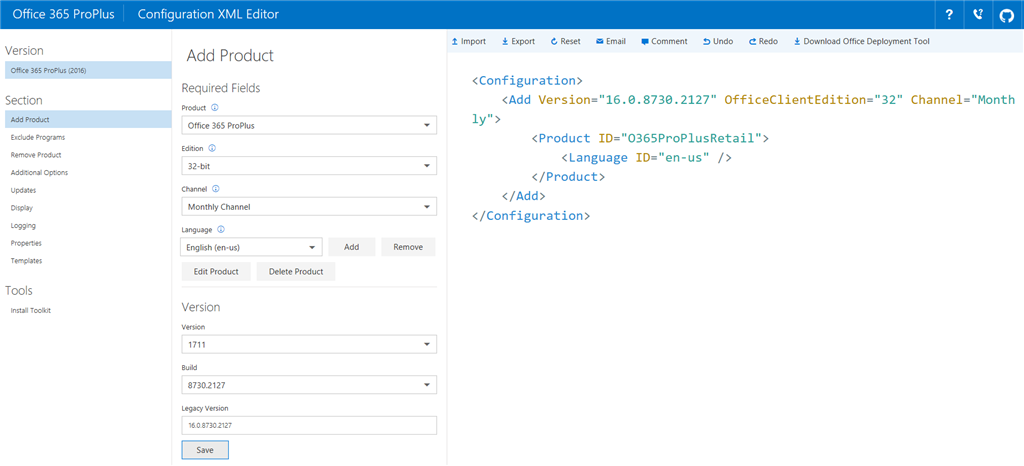Open the Properties section
1024x466 pixels.
26,243
